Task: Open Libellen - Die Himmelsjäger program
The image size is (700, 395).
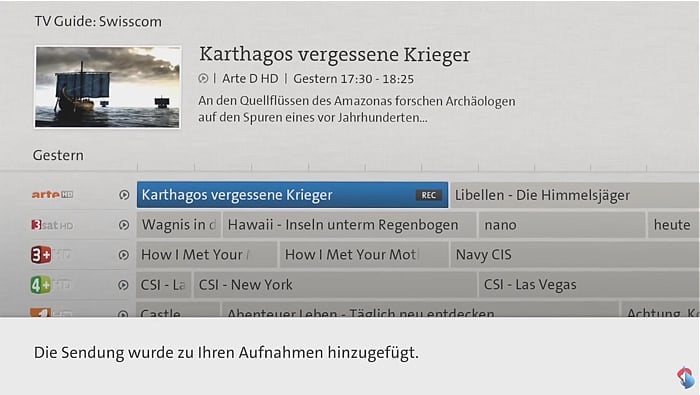Action: 575,195
